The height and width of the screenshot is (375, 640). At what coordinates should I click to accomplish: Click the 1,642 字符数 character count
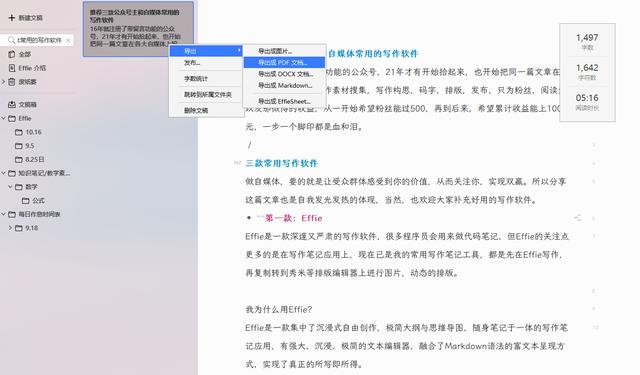pyautogui.click(x=587, y=72)
